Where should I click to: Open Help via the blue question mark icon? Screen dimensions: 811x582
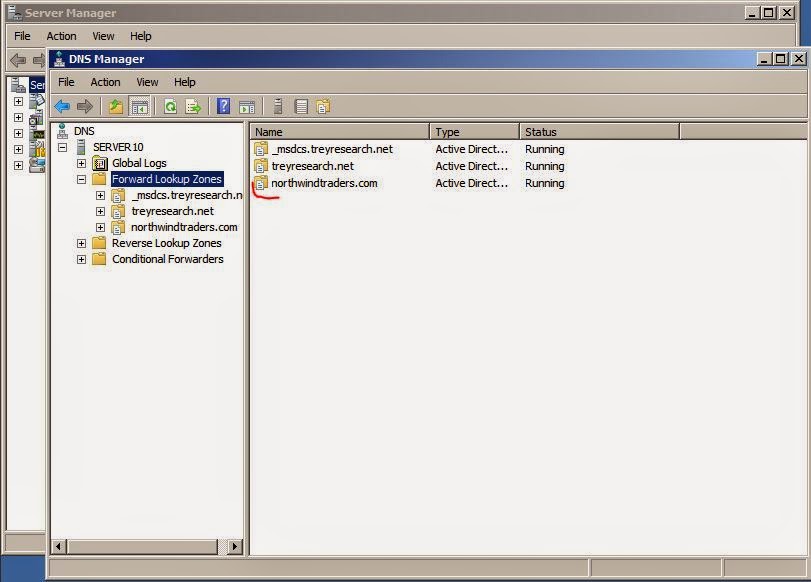223,106
